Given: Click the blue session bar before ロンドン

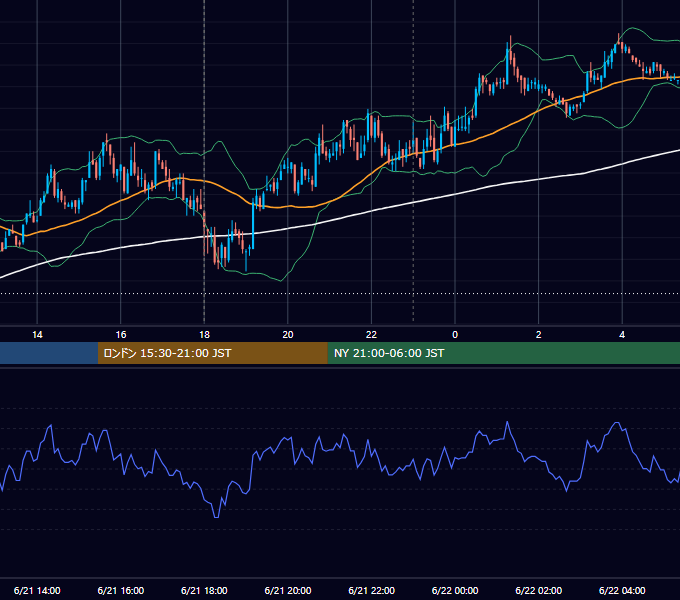Looking at the screenshot, I should coord(49,353).
